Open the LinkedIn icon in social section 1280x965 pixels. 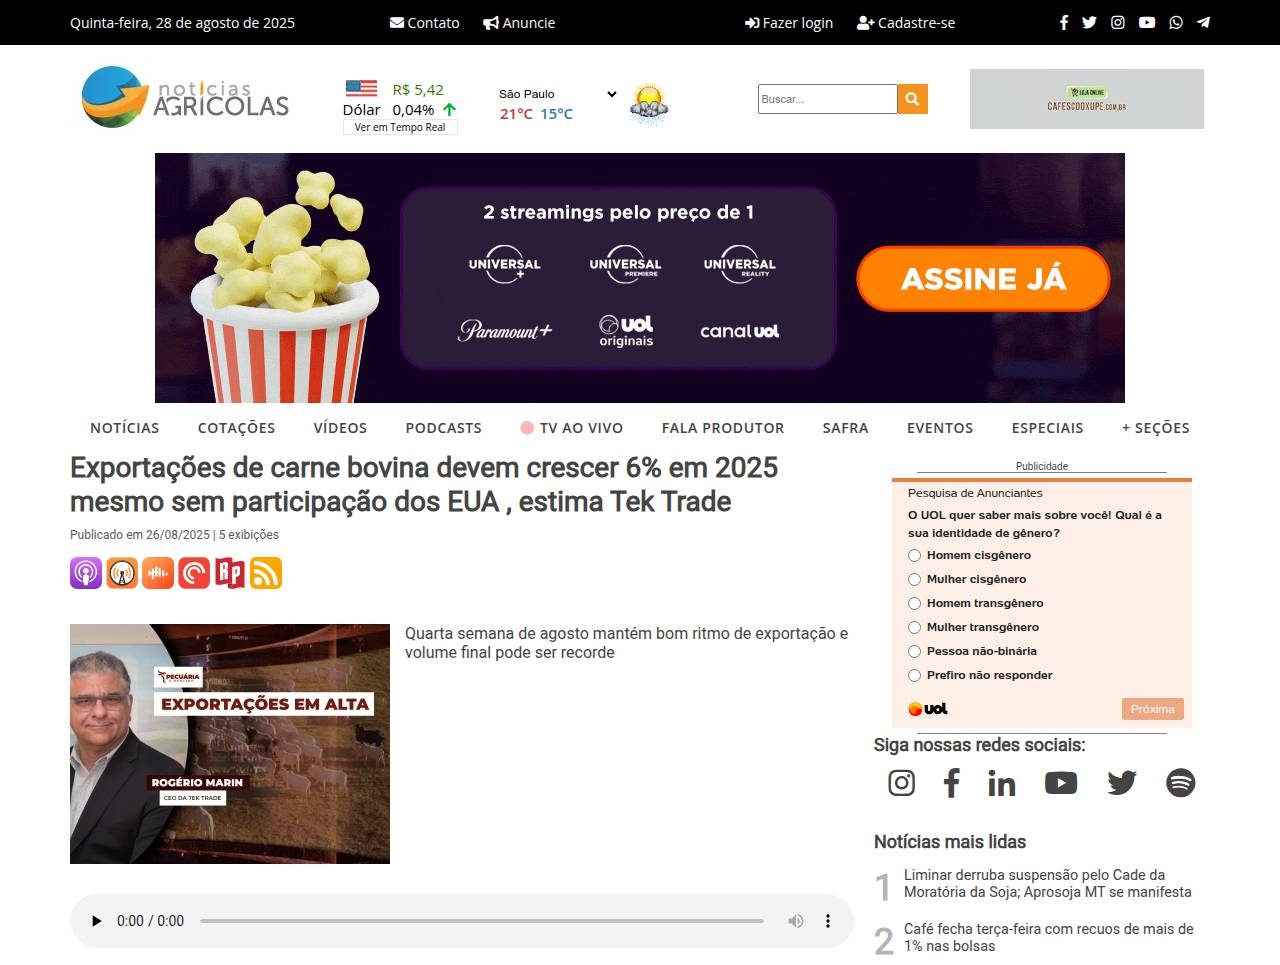point(1001,783)
